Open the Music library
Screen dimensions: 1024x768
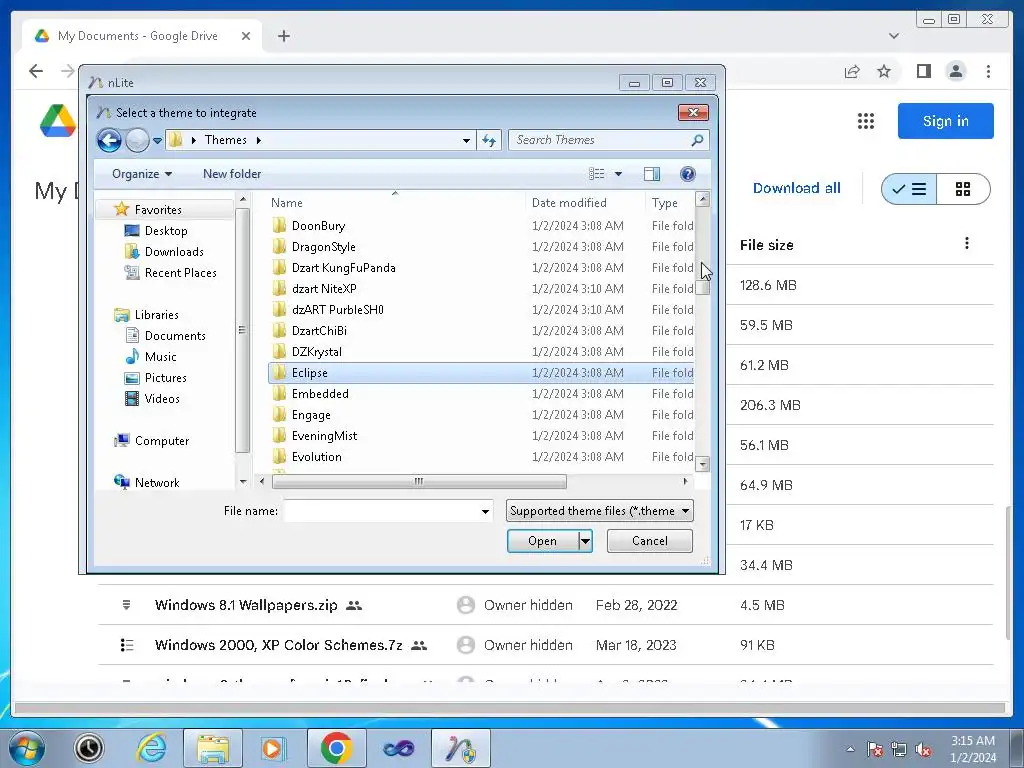(x=160, y=357)
